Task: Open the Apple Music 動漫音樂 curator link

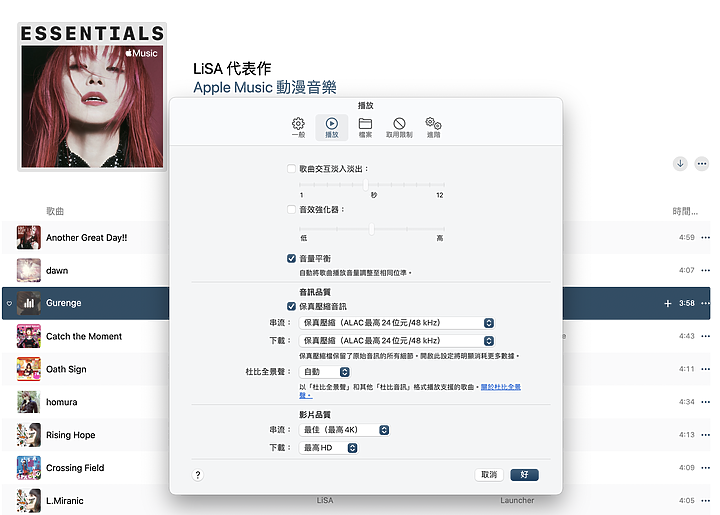Action: 264,87
